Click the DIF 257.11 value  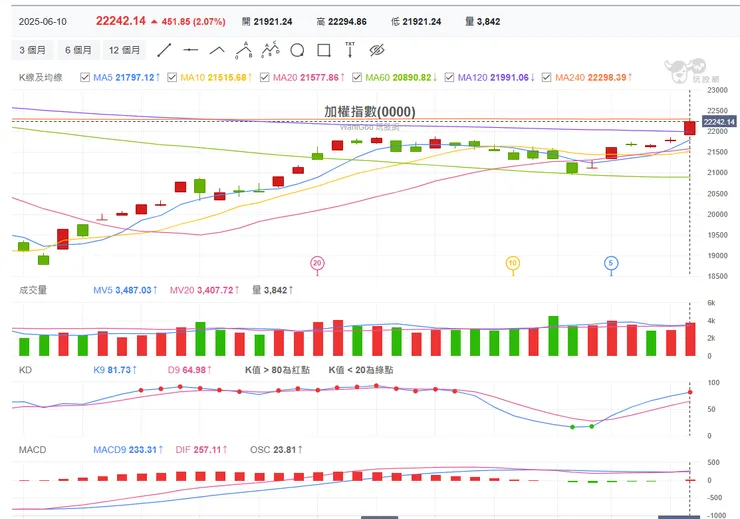(202, 450)
